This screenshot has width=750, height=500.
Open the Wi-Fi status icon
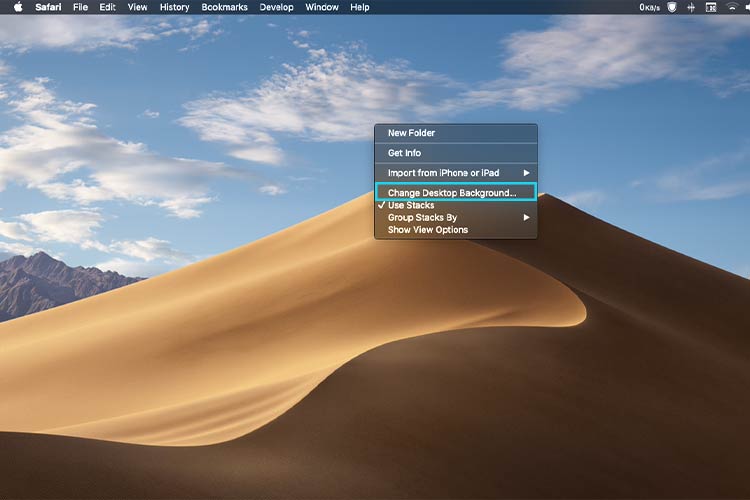click(x=730, y=7)
